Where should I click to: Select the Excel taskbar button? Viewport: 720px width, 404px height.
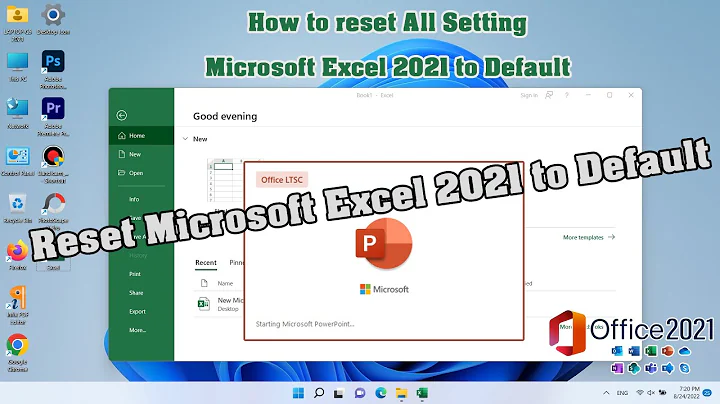(x=422, y=393)
